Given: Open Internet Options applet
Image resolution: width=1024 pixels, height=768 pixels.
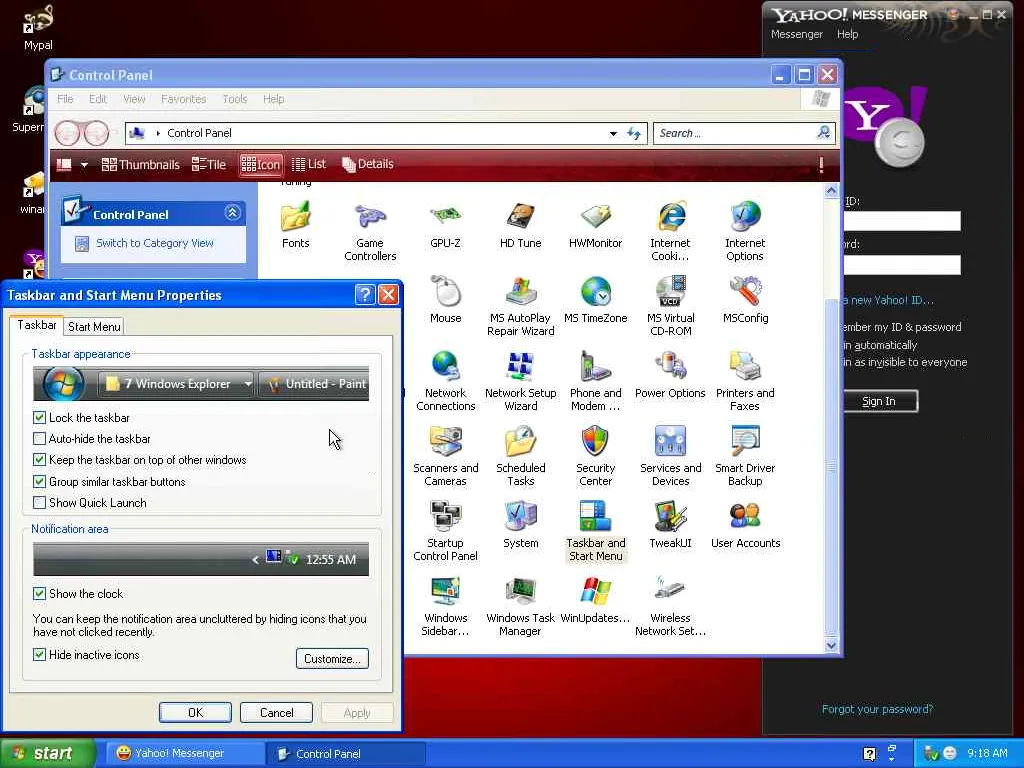Looking at the screenshot, I should 745,232.
